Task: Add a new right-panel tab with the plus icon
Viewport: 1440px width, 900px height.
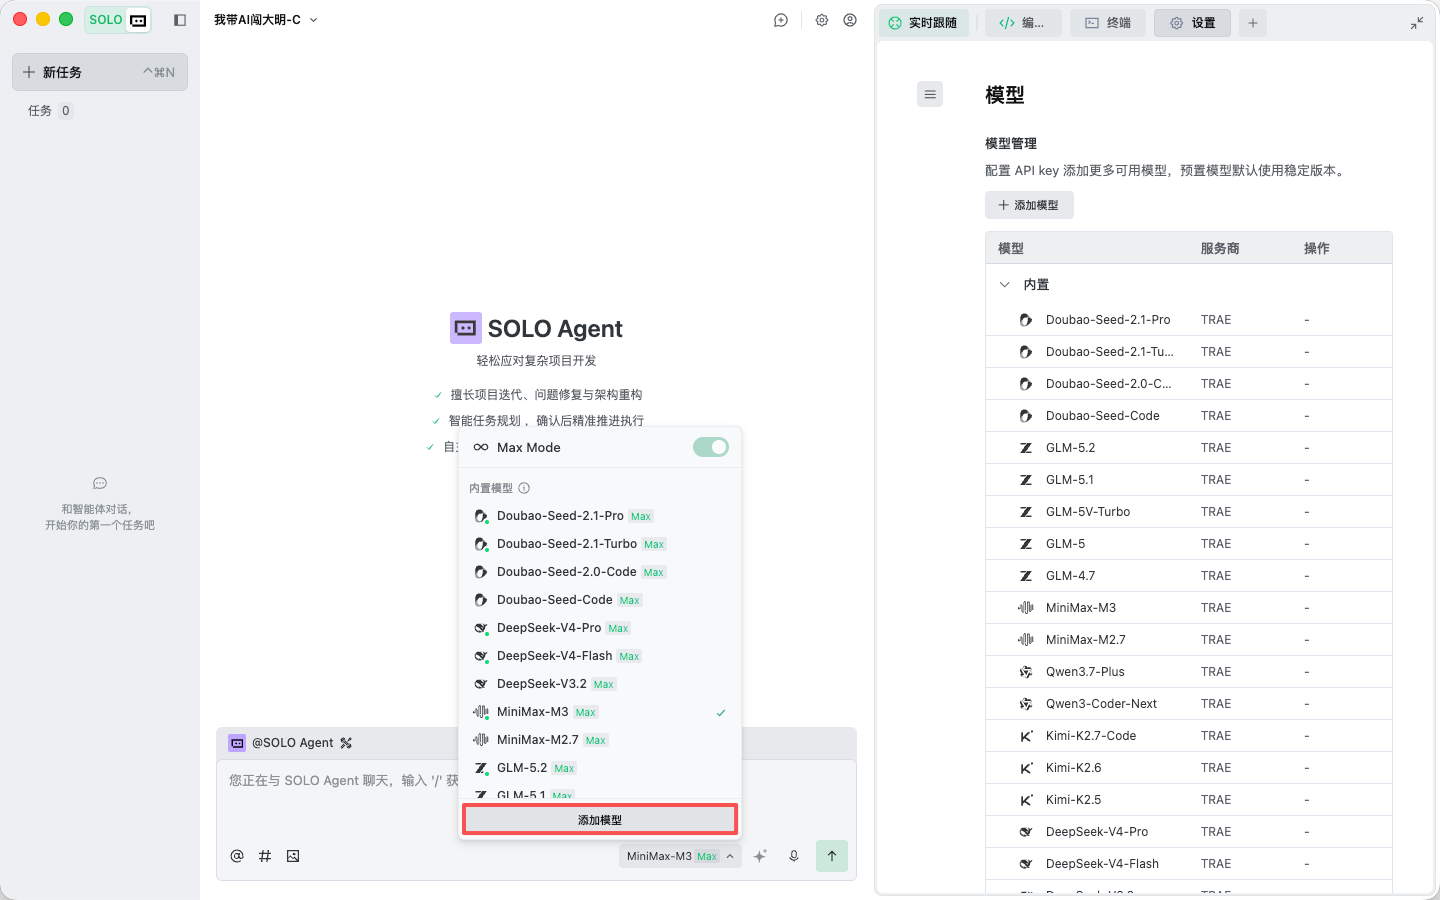Action: 1253,23
